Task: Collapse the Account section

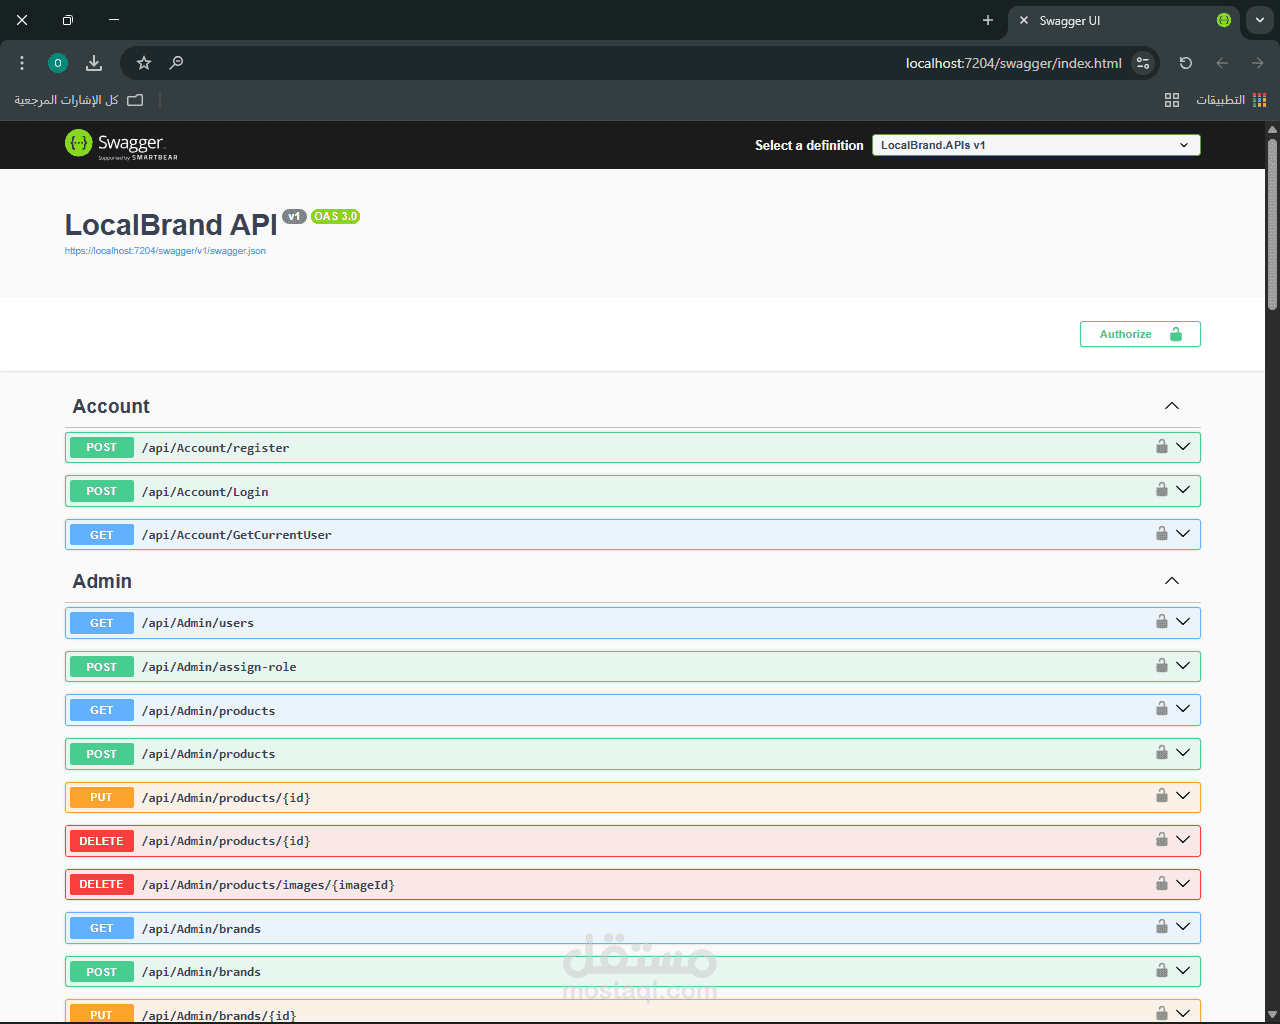Action: (x=1172, y=406)
